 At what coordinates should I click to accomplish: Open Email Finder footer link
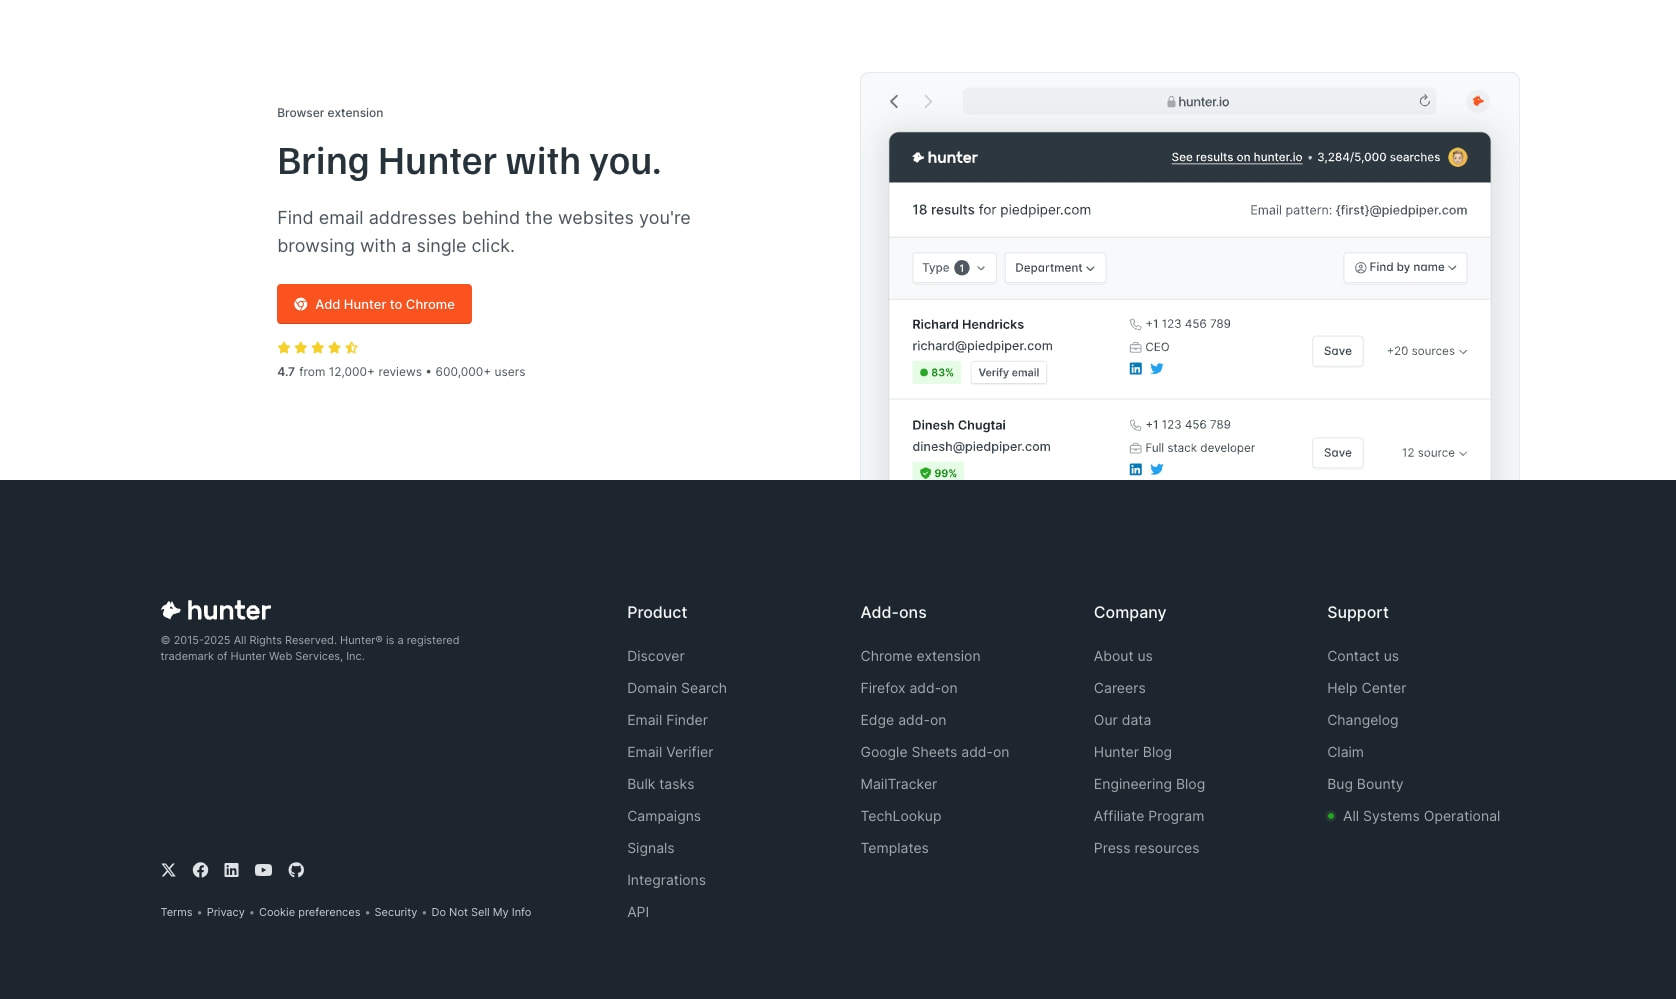[667, 720]
